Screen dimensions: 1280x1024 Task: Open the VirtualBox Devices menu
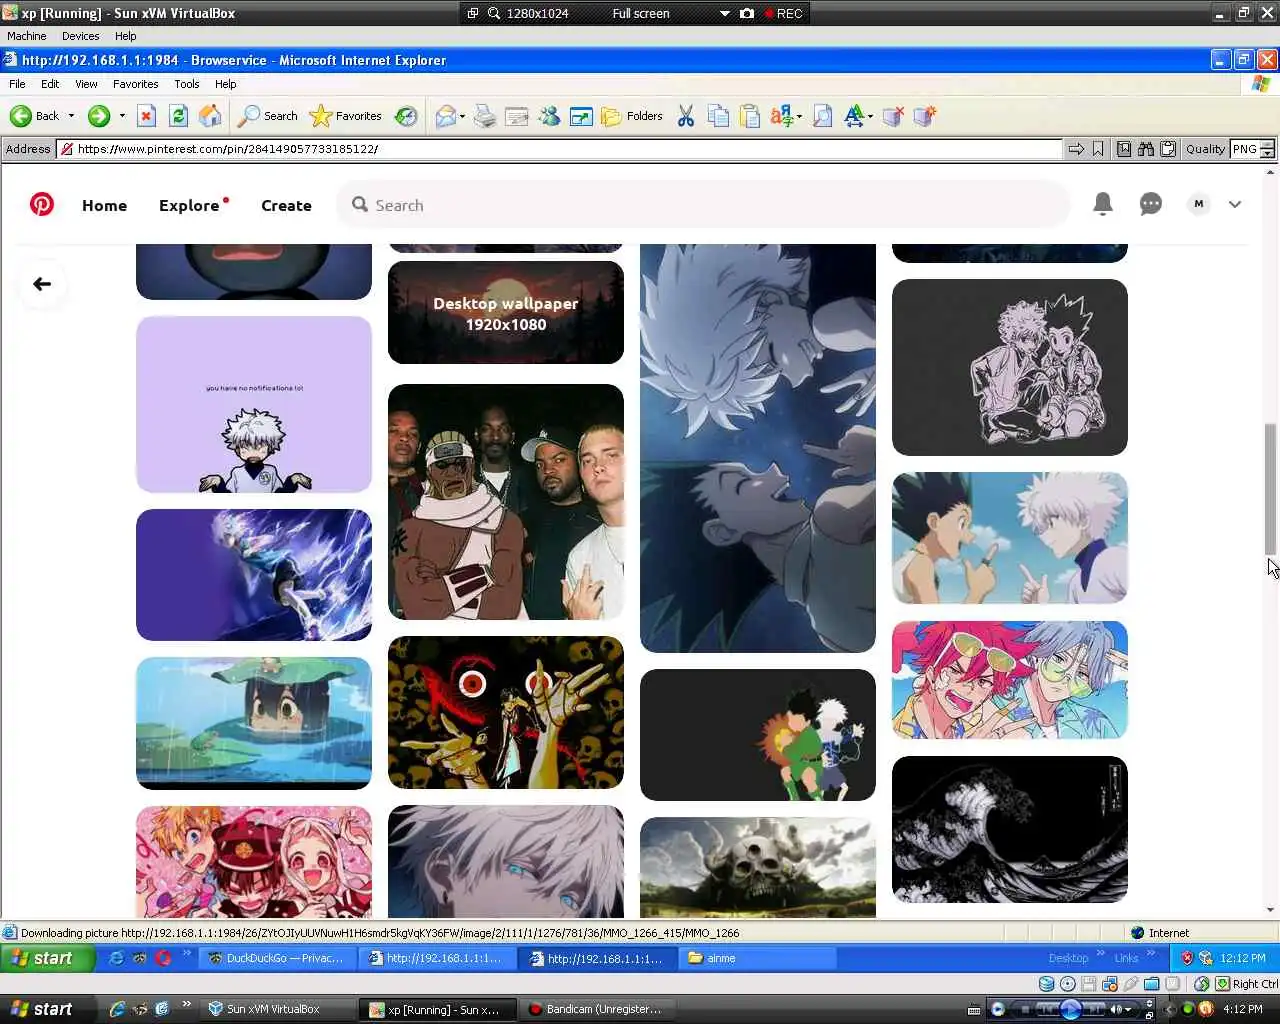point(80,36)
